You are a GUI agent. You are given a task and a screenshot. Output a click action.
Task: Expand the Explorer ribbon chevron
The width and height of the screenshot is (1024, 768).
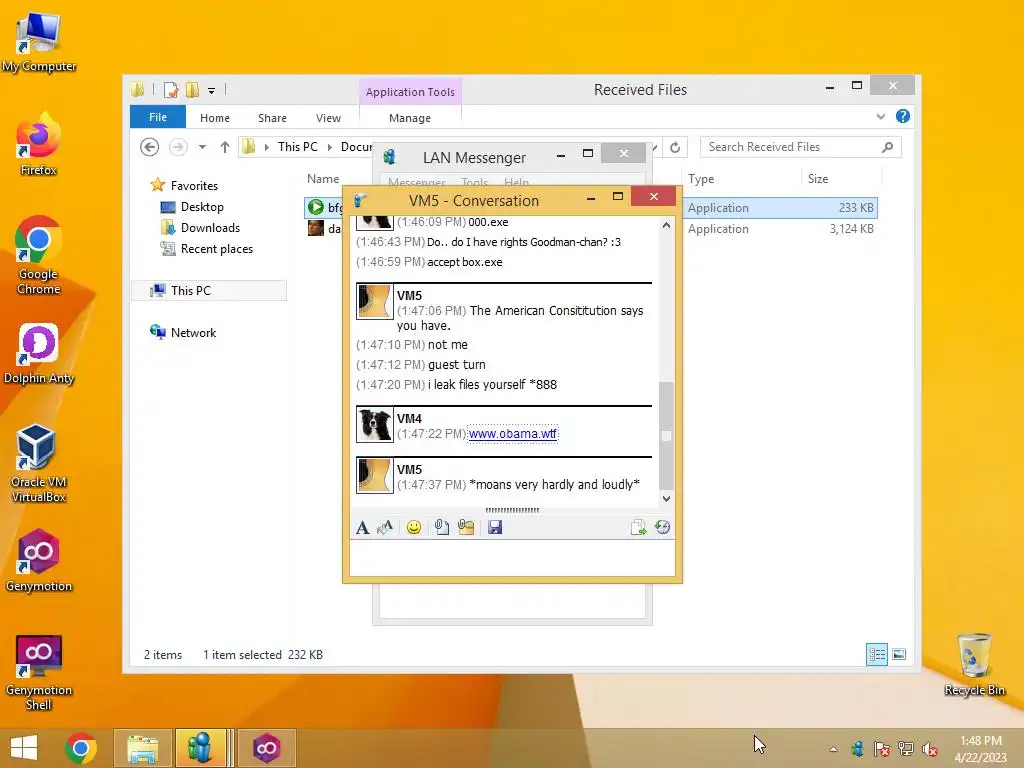coord(880,116)
